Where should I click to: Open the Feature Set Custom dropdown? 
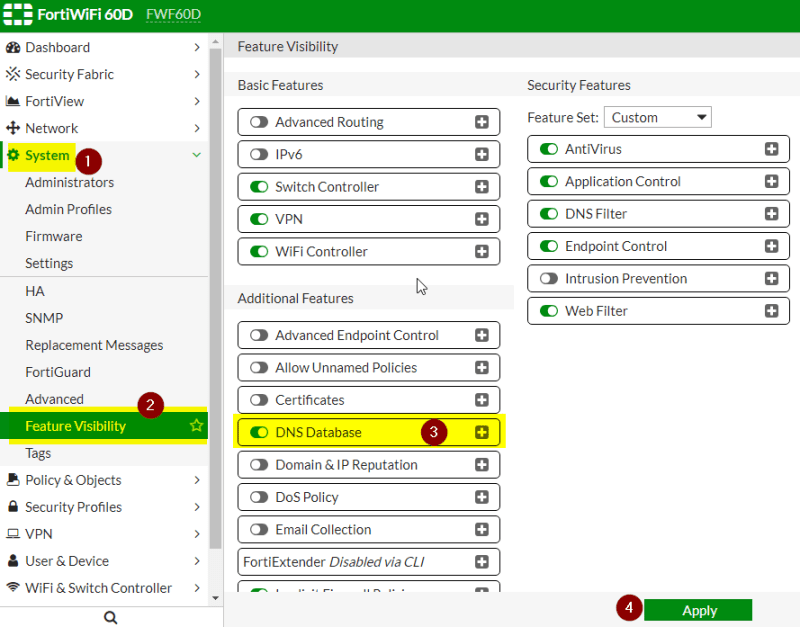click(658, 117)
